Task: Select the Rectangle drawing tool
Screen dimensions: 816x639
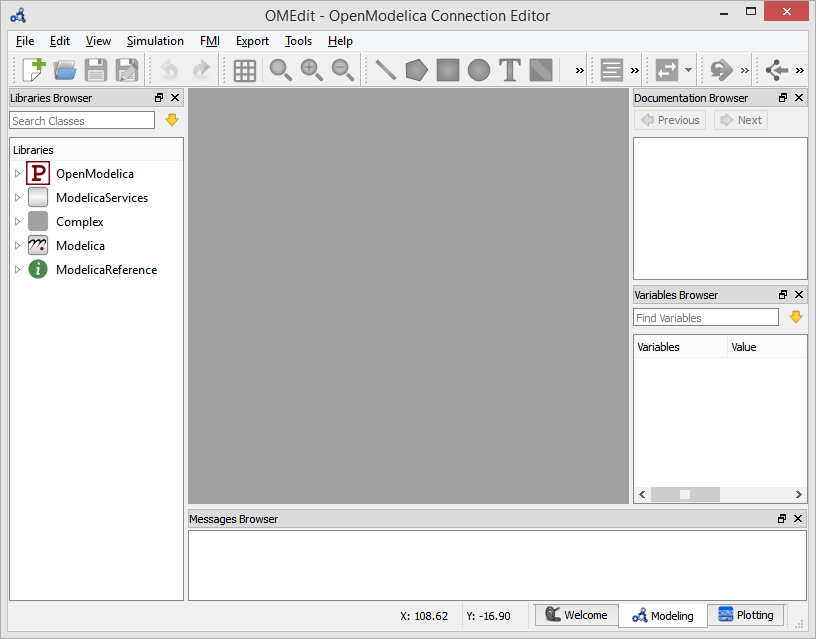Action: tap(448, 70)
